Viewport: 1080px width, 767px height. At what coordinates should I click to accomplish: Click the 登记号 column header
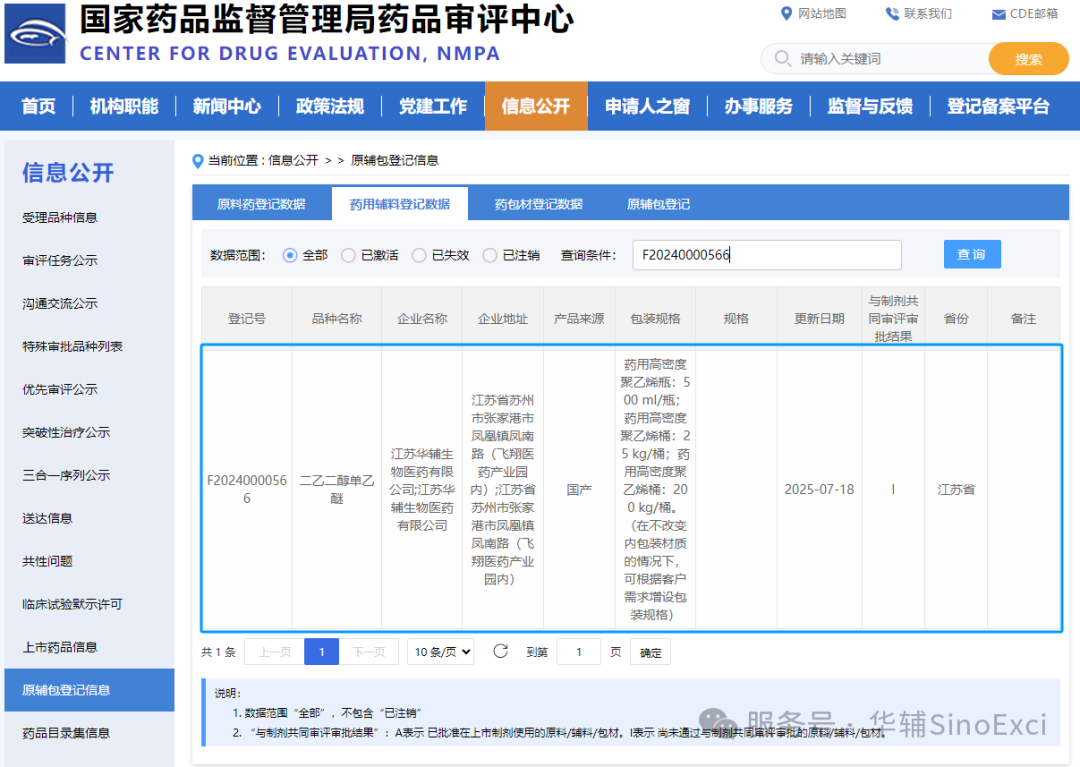click(x=247, y=319)
